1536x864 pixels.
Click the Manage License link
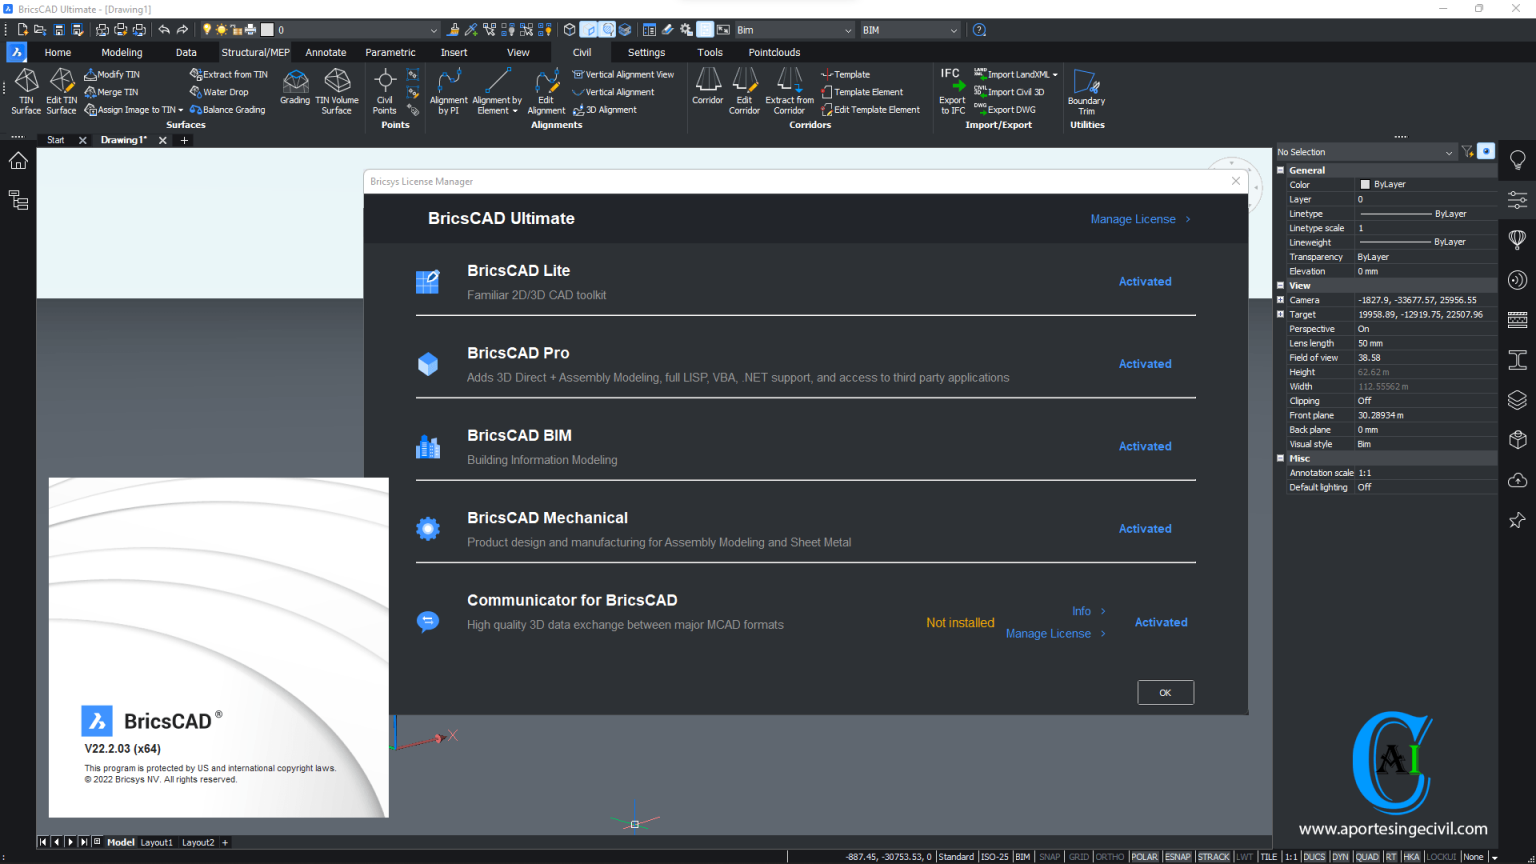(1134, 219)
